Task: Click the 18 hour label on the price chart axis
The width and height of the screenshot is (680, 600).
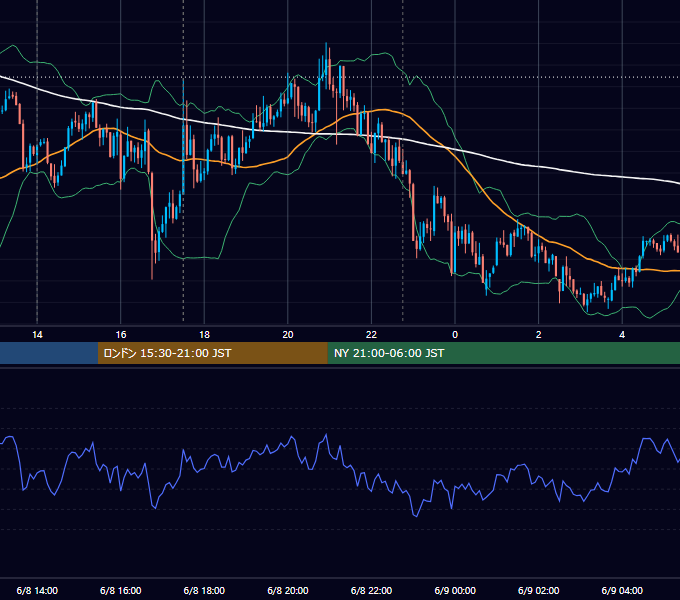Action: [x=204, y=335]
